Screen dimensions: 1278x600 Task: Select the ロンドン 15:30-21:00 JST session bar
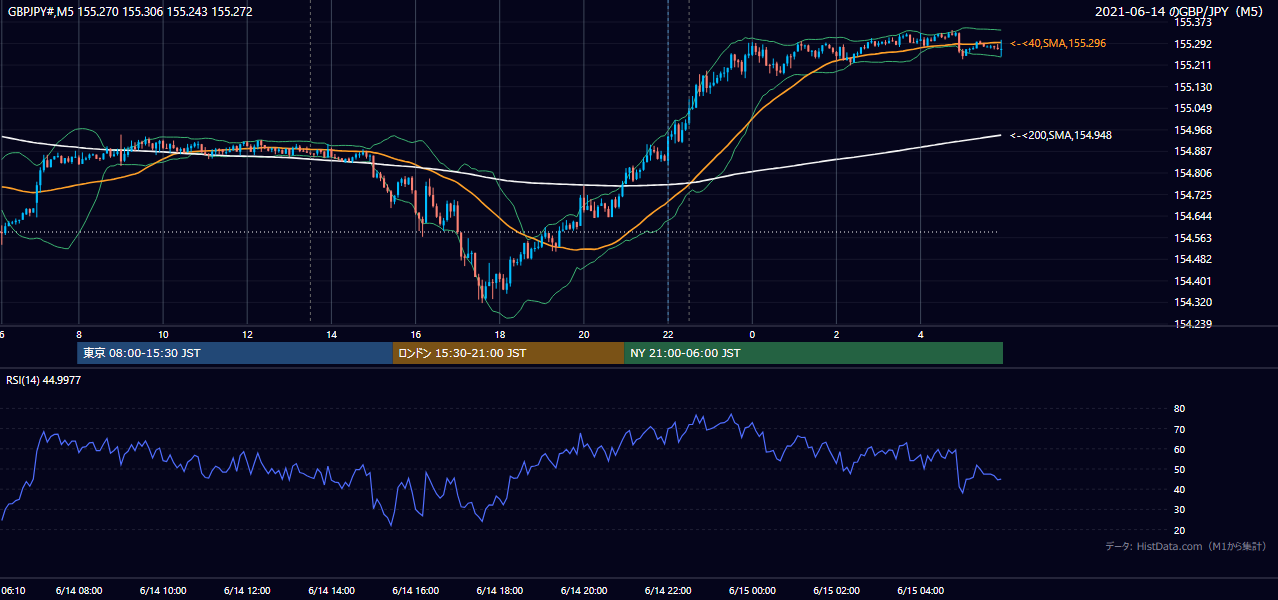coord(508,353)
